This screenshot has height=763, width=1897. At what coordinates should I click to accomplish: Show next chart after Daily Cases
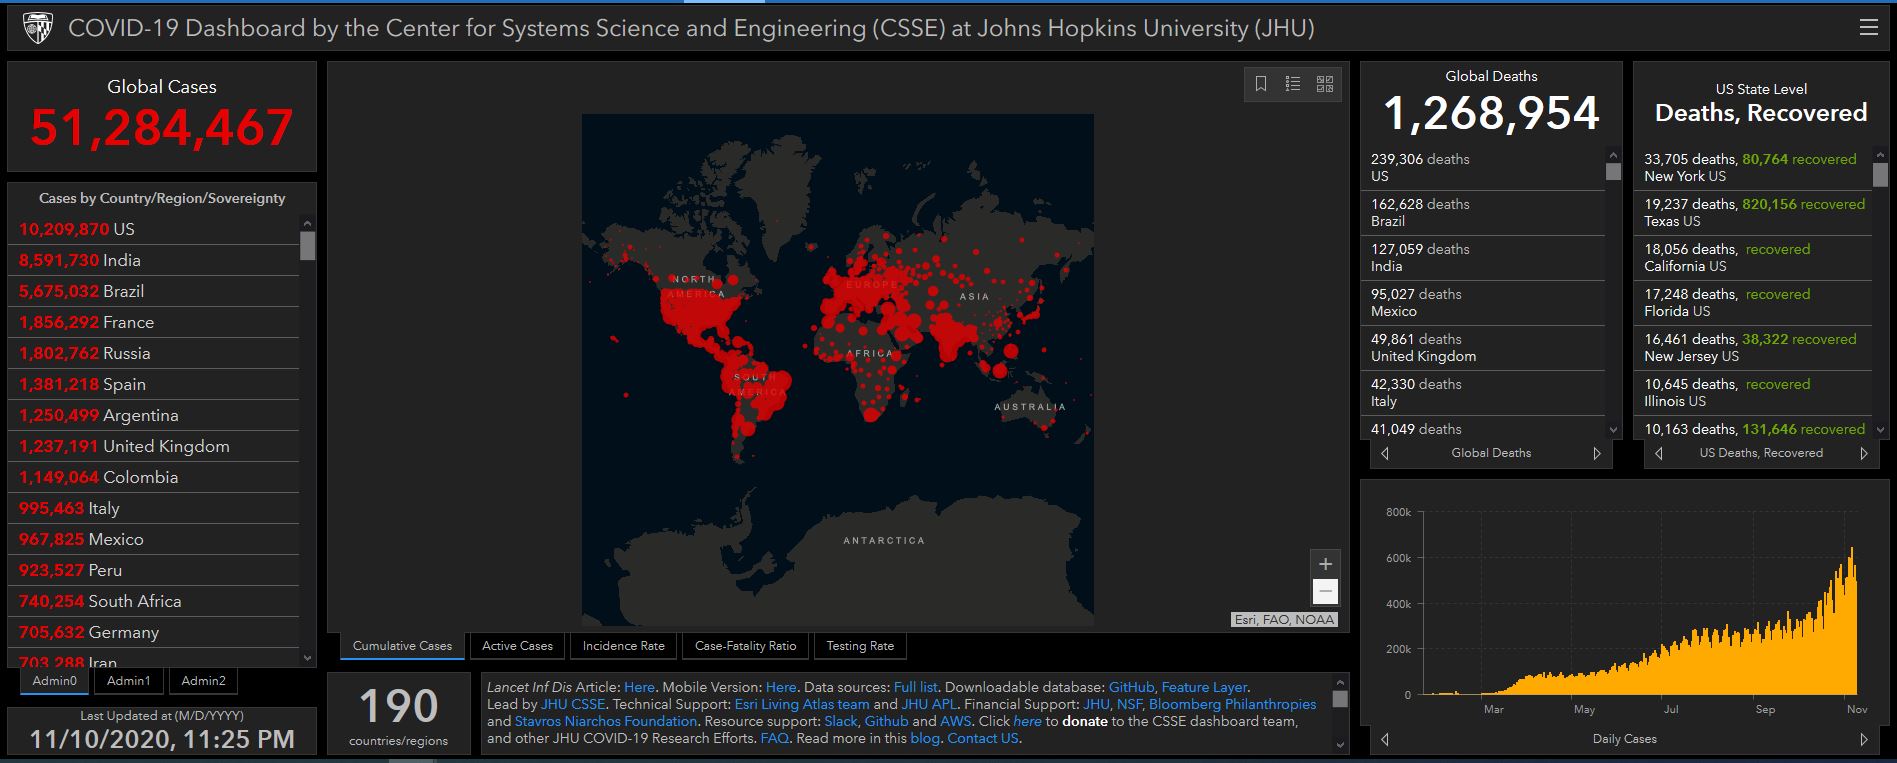(1864, 739)
